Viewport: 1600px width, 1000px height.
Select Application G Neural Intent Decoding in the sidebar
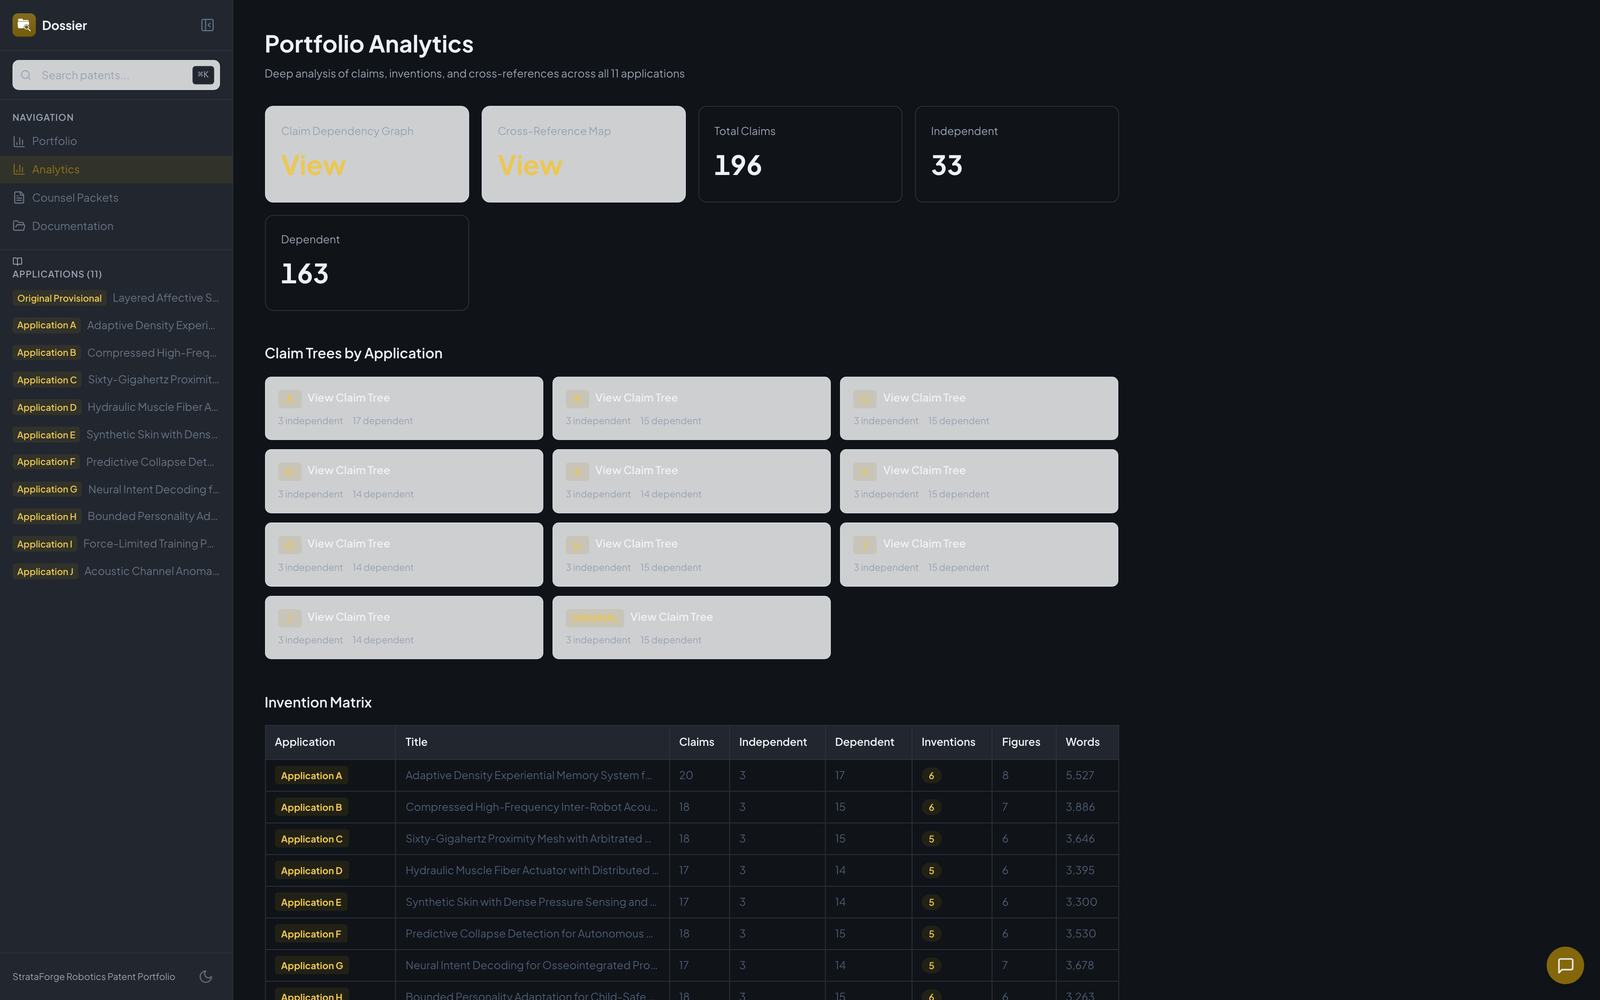pyautogui.click(x=116, y=489)
